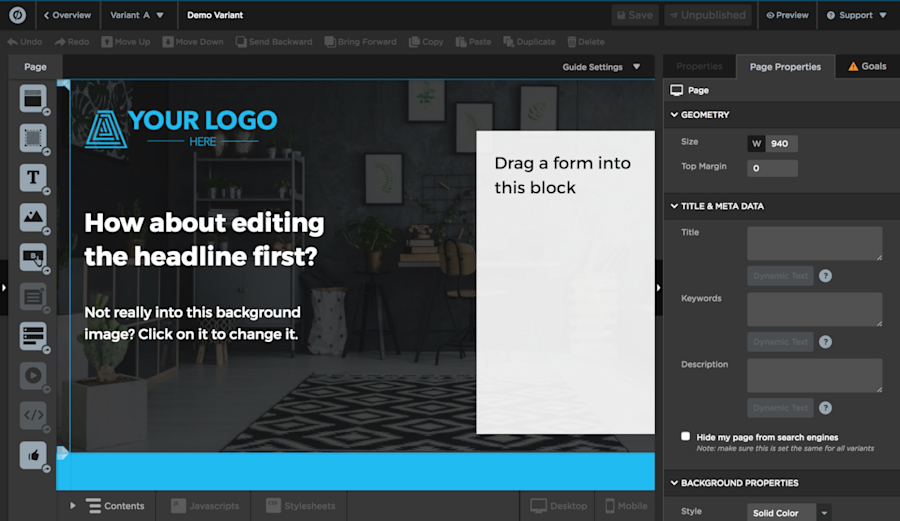Switch to the Page Properties tab
This screenshot has width=900, height=521.
click(785, 67)
